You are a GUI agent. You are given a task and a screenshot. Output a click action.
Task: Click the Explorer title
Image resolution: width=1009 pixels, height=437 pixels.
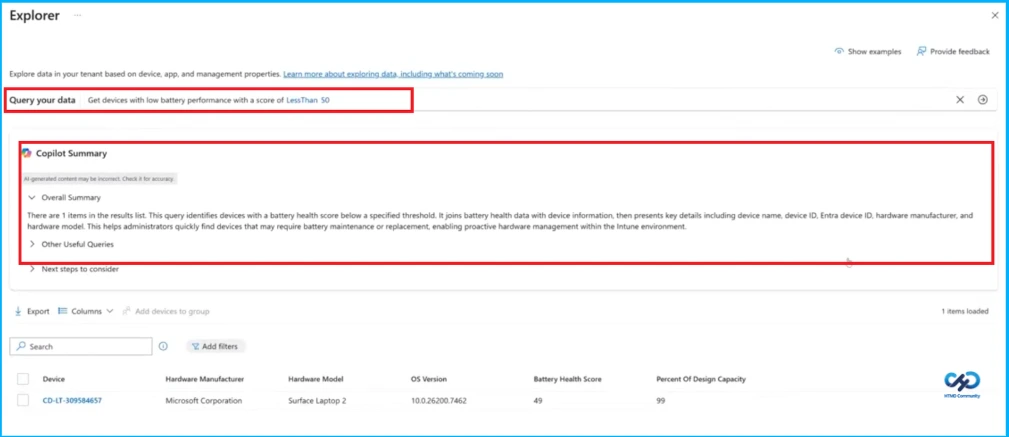tap(35, 15)
